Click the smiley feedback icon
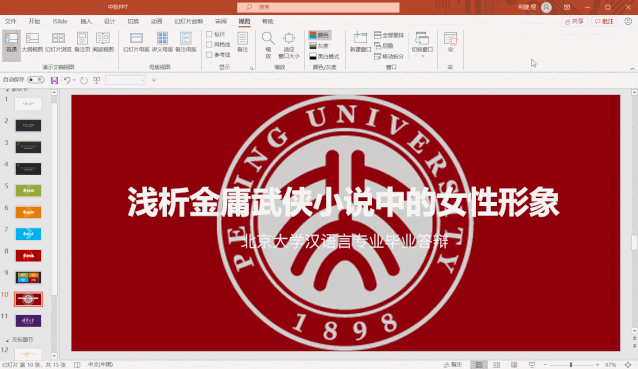Image resolution: width=638 pixels, height=369 pixels. click(x=628, y=21)
